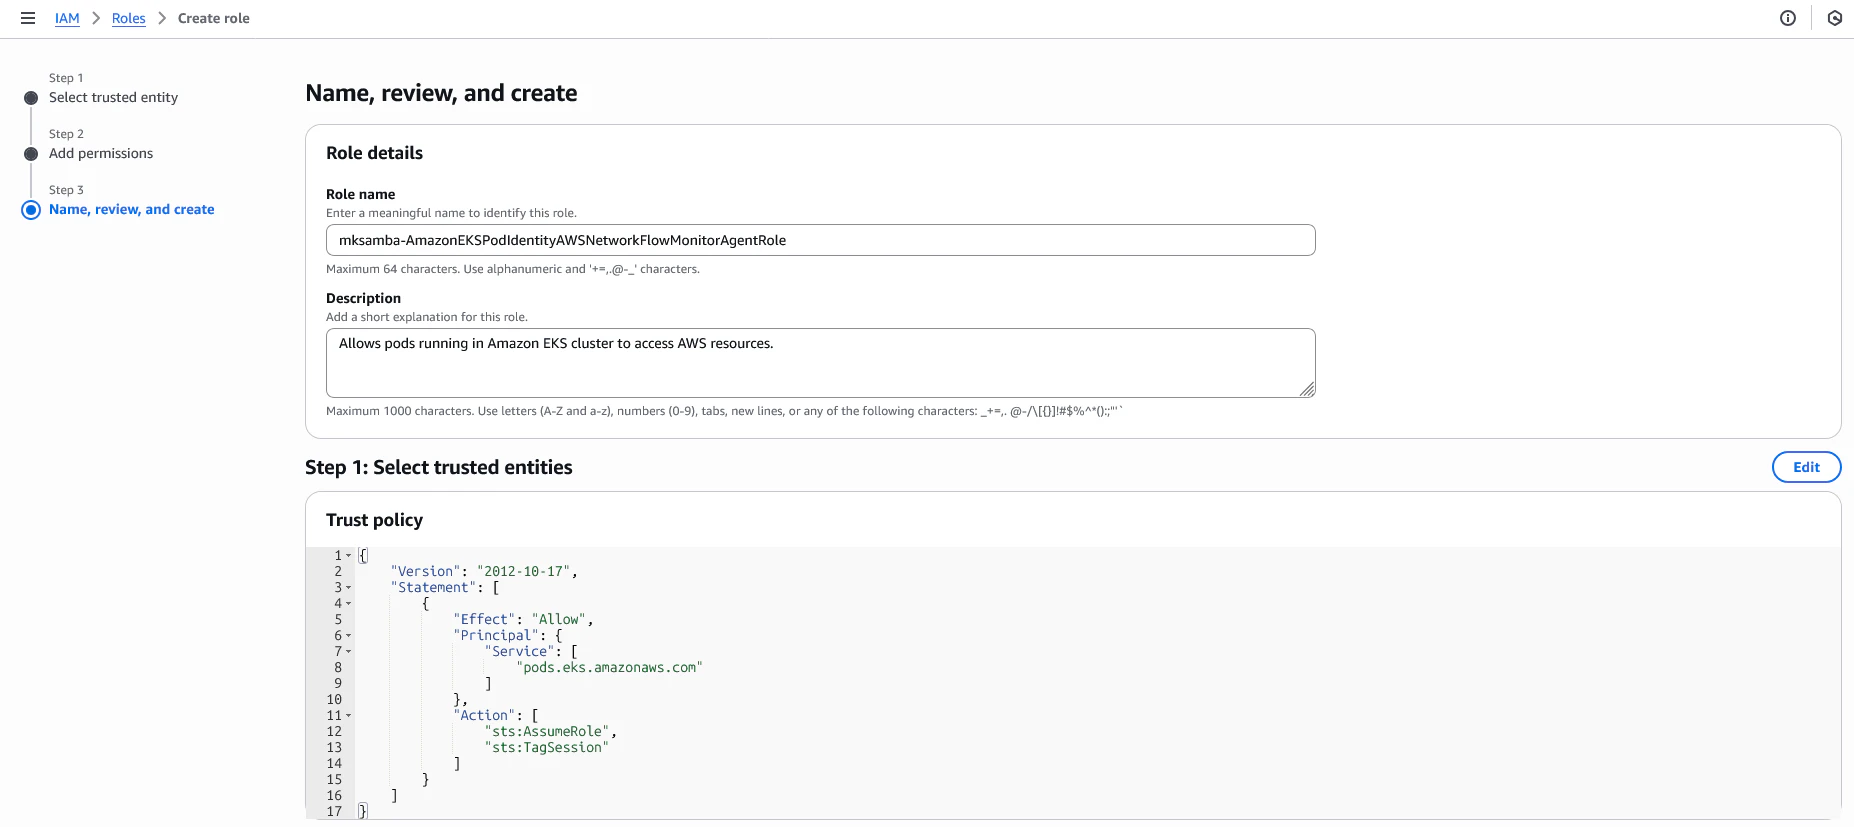Image resolution: width=1854 pixels, height=827 pixels.
Task: Click Edit for Select trusted entities
Action: 1806,467
